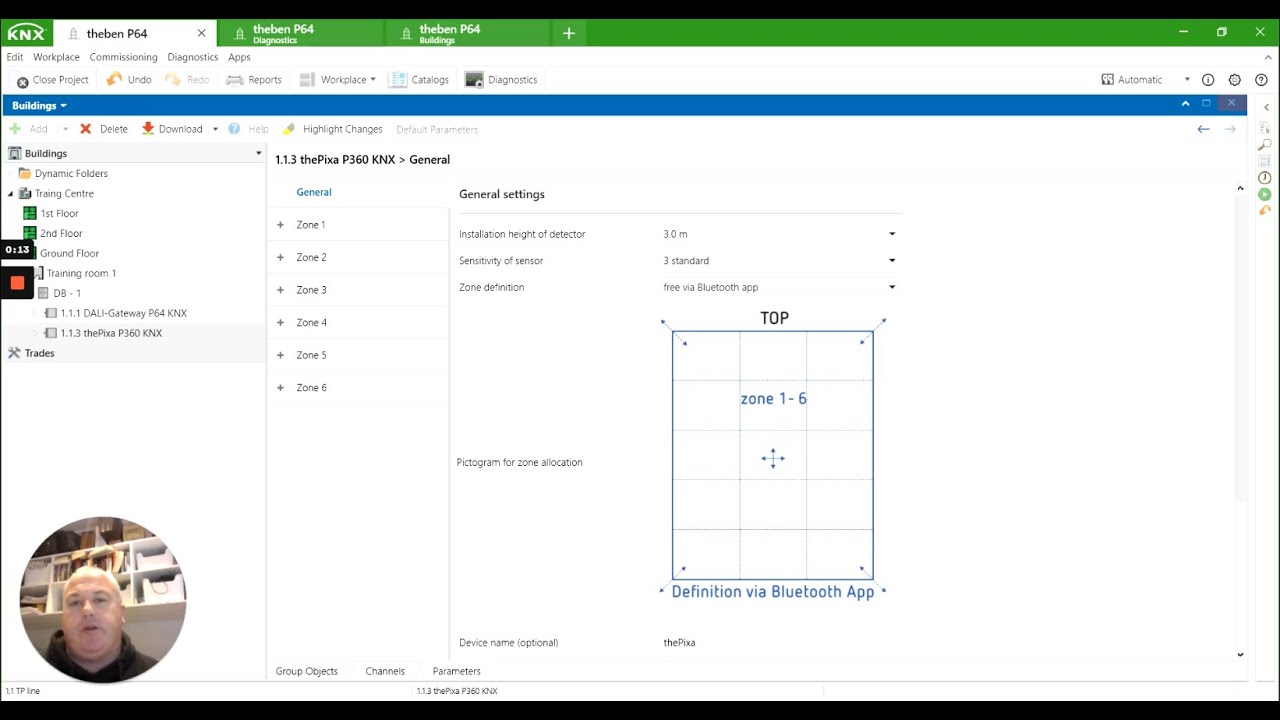The width and height of the screenshot is (1280, 720).
Task: Open the Buildings panel title dropdown
Action: pyautogui.click(x=63, y=106)
